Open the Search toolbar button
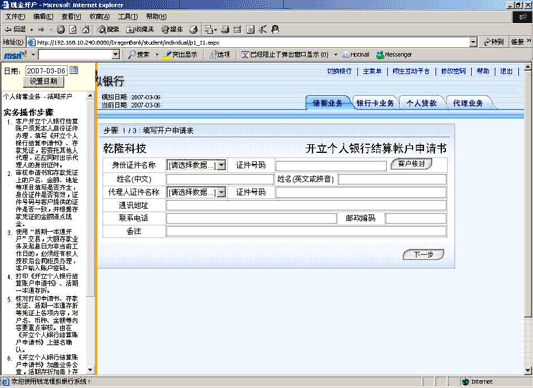Screen dimensions: 533x388 click(x=108, y=30)
